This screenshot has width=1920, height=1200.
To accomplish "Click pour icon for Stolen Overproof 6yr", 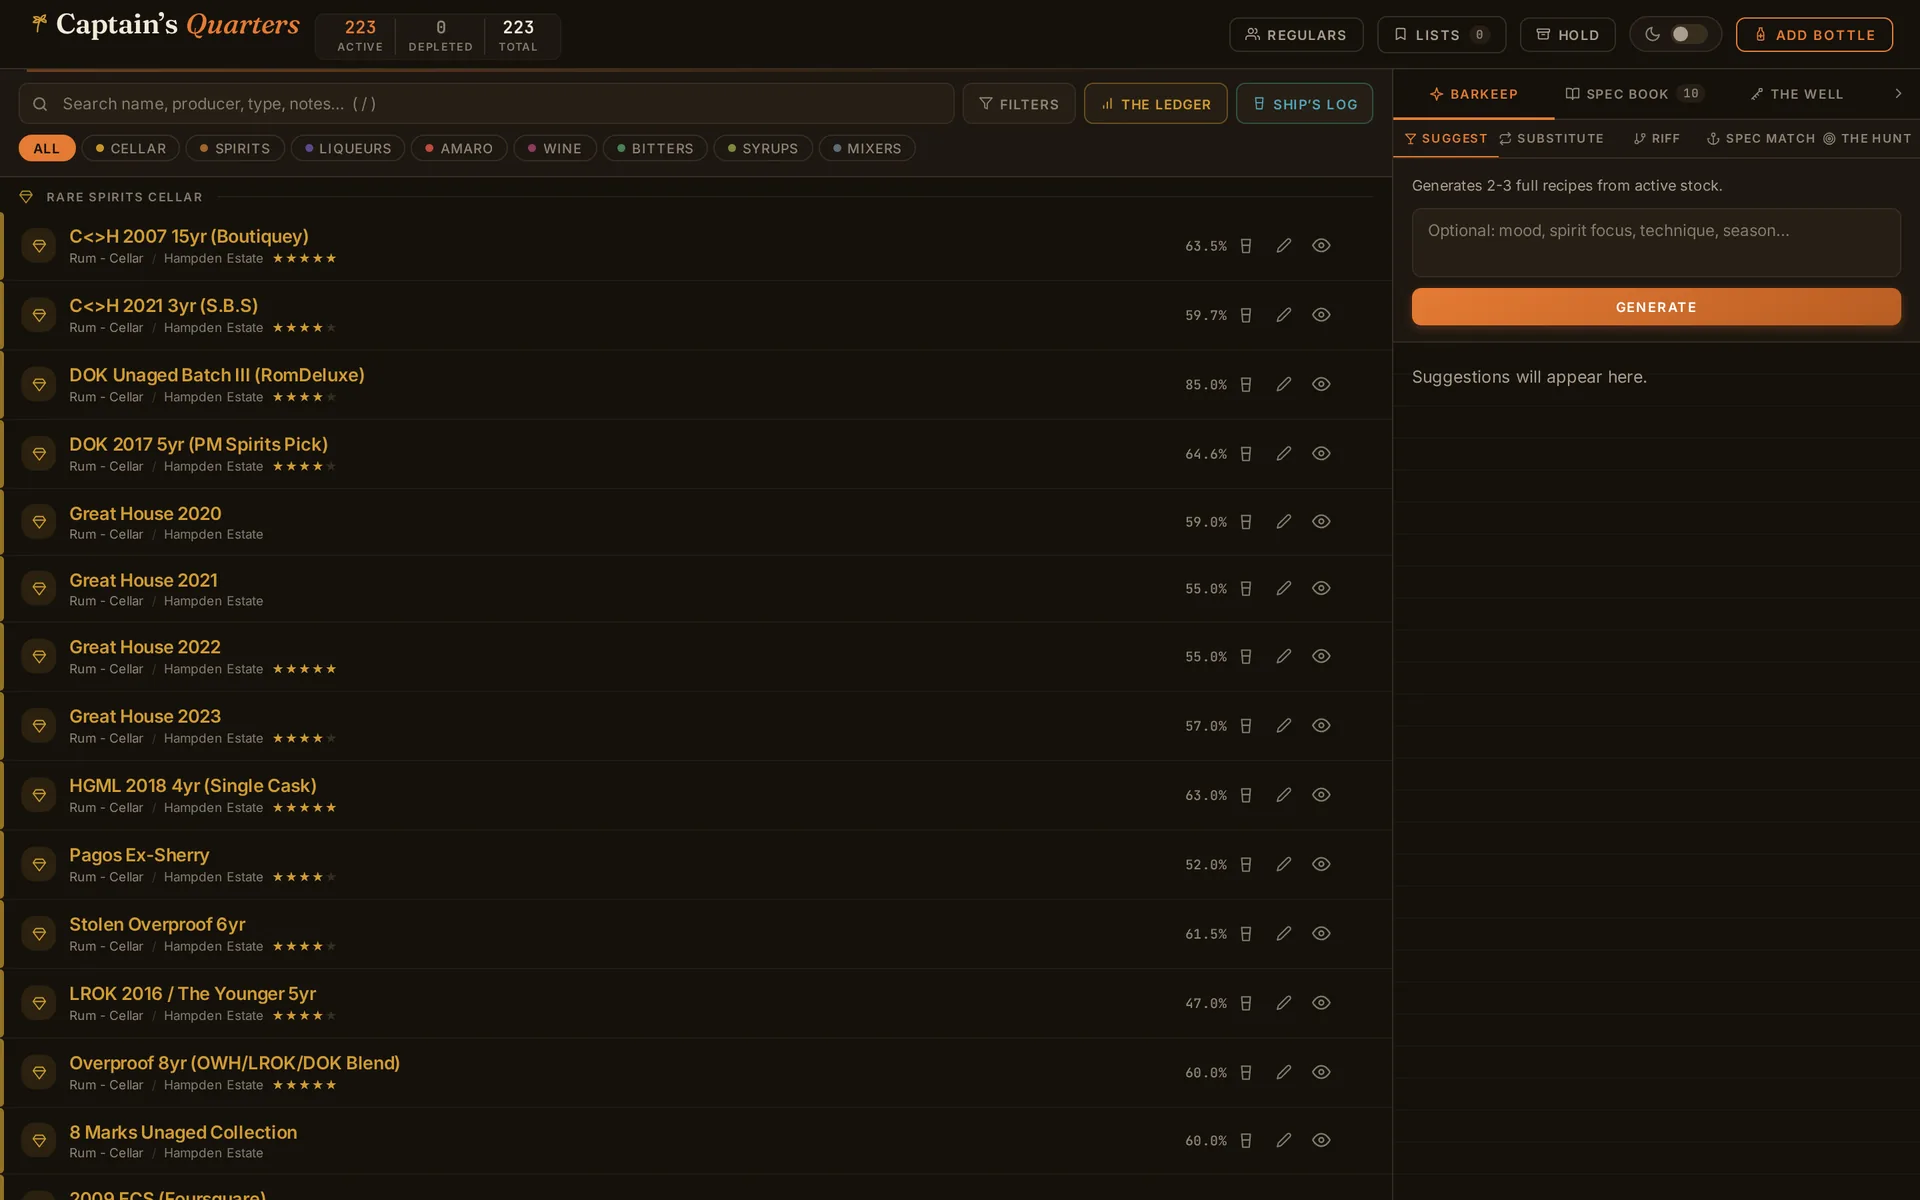I will click(x=1246, y=934).
